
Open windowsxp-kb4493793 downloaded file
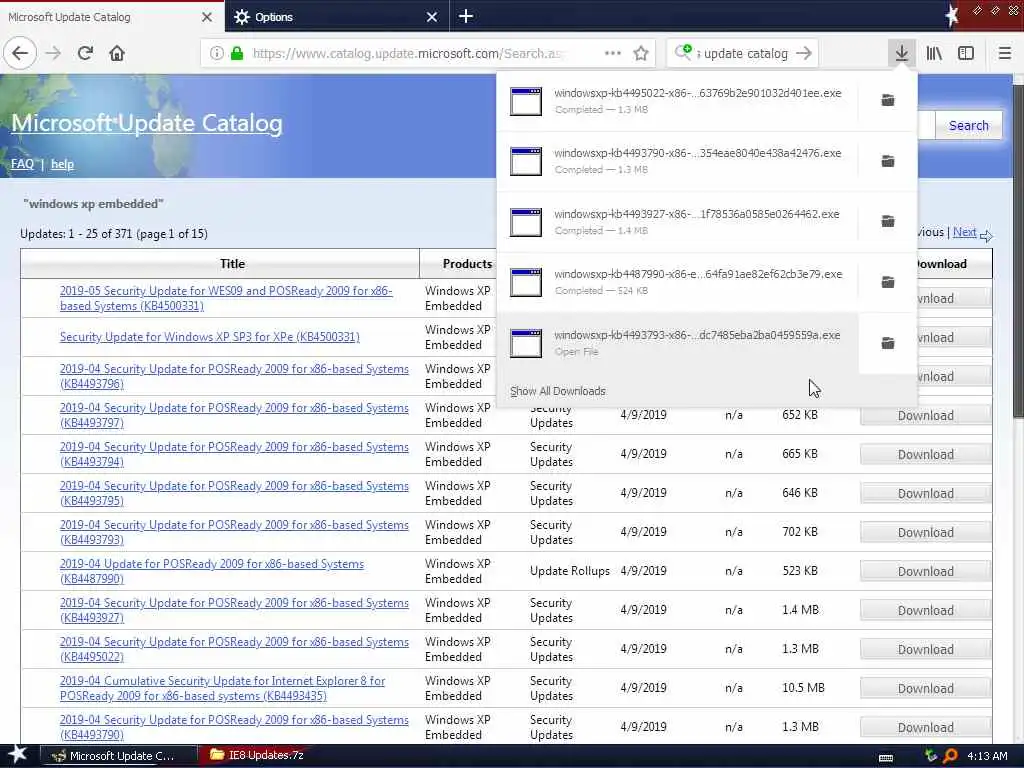[x=677, y=343]
